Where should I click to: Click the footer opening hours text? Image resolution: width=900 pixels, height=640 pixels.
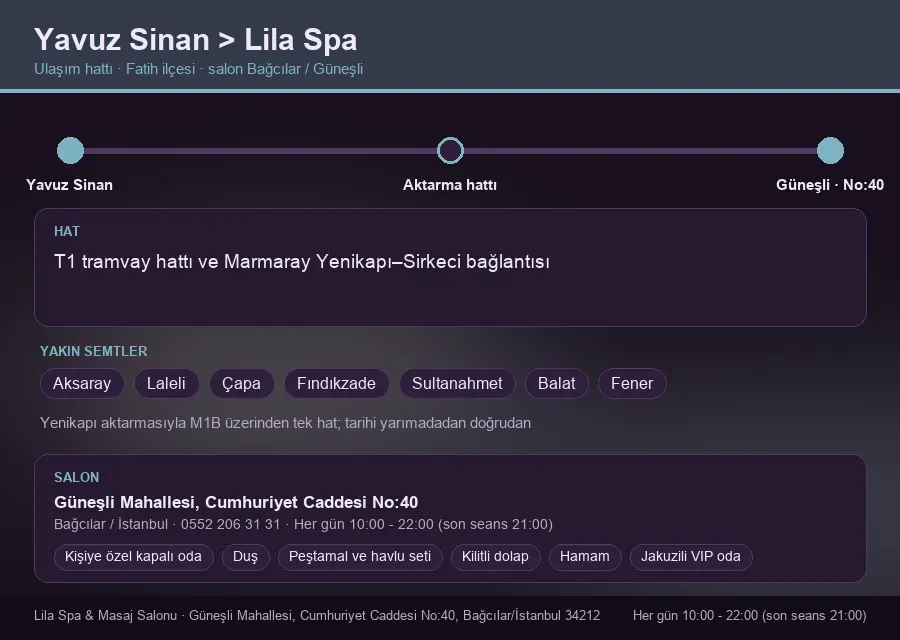750,615
